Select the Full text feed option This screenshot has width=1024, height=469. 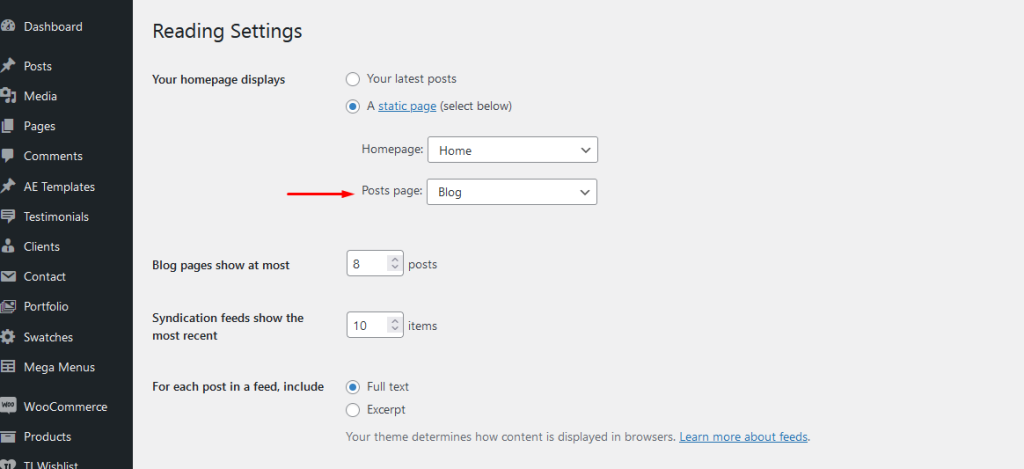[x=353, y=387]
